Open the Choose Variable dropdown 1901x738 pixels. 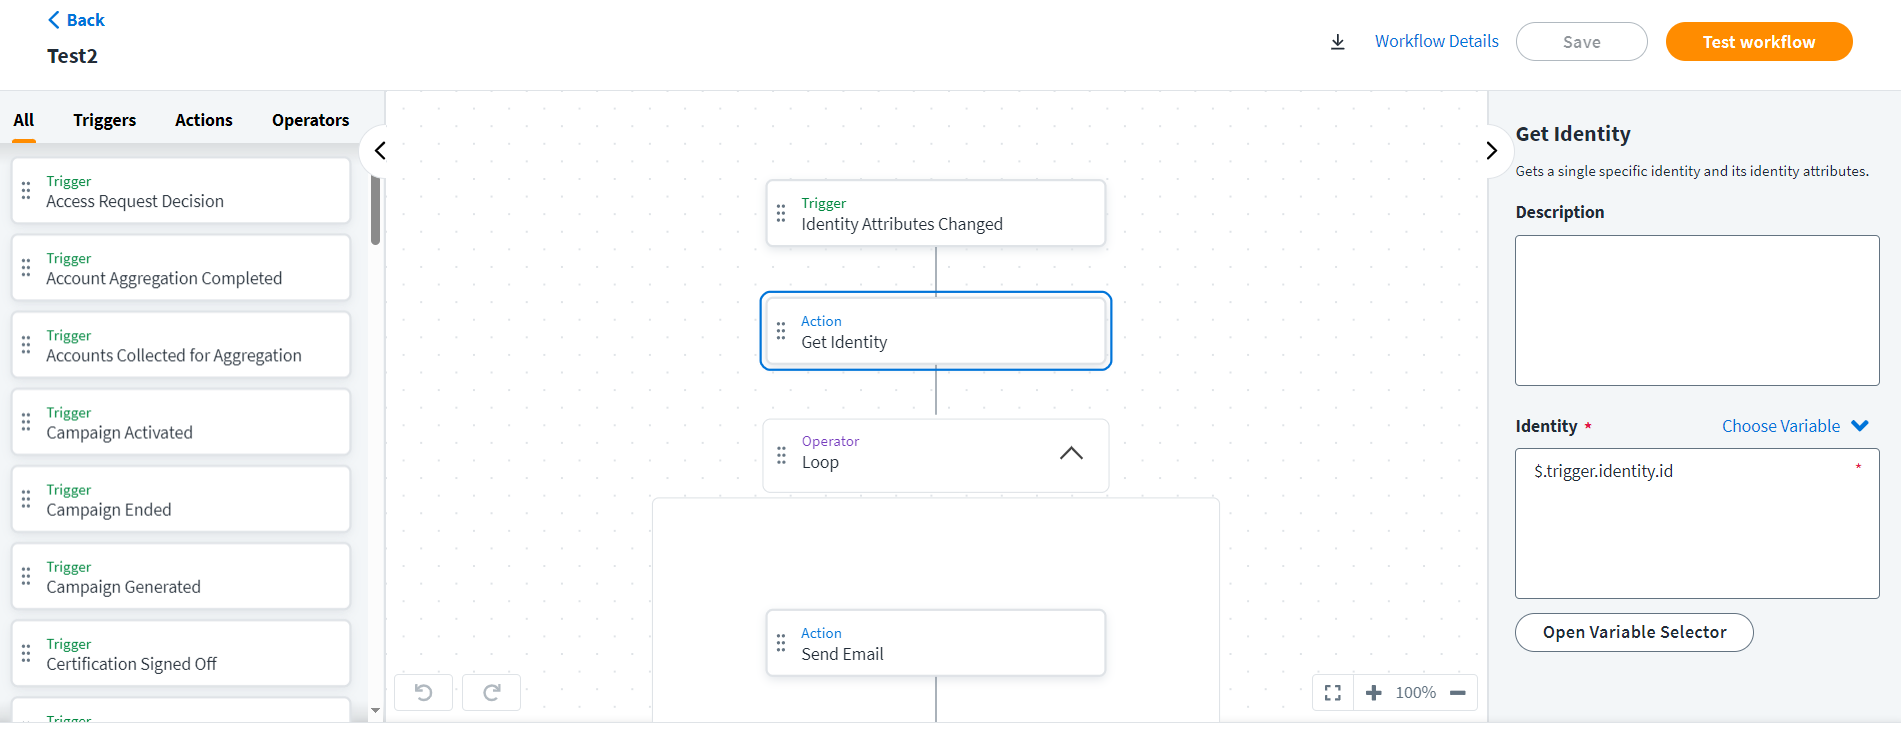click(1794, 426)
